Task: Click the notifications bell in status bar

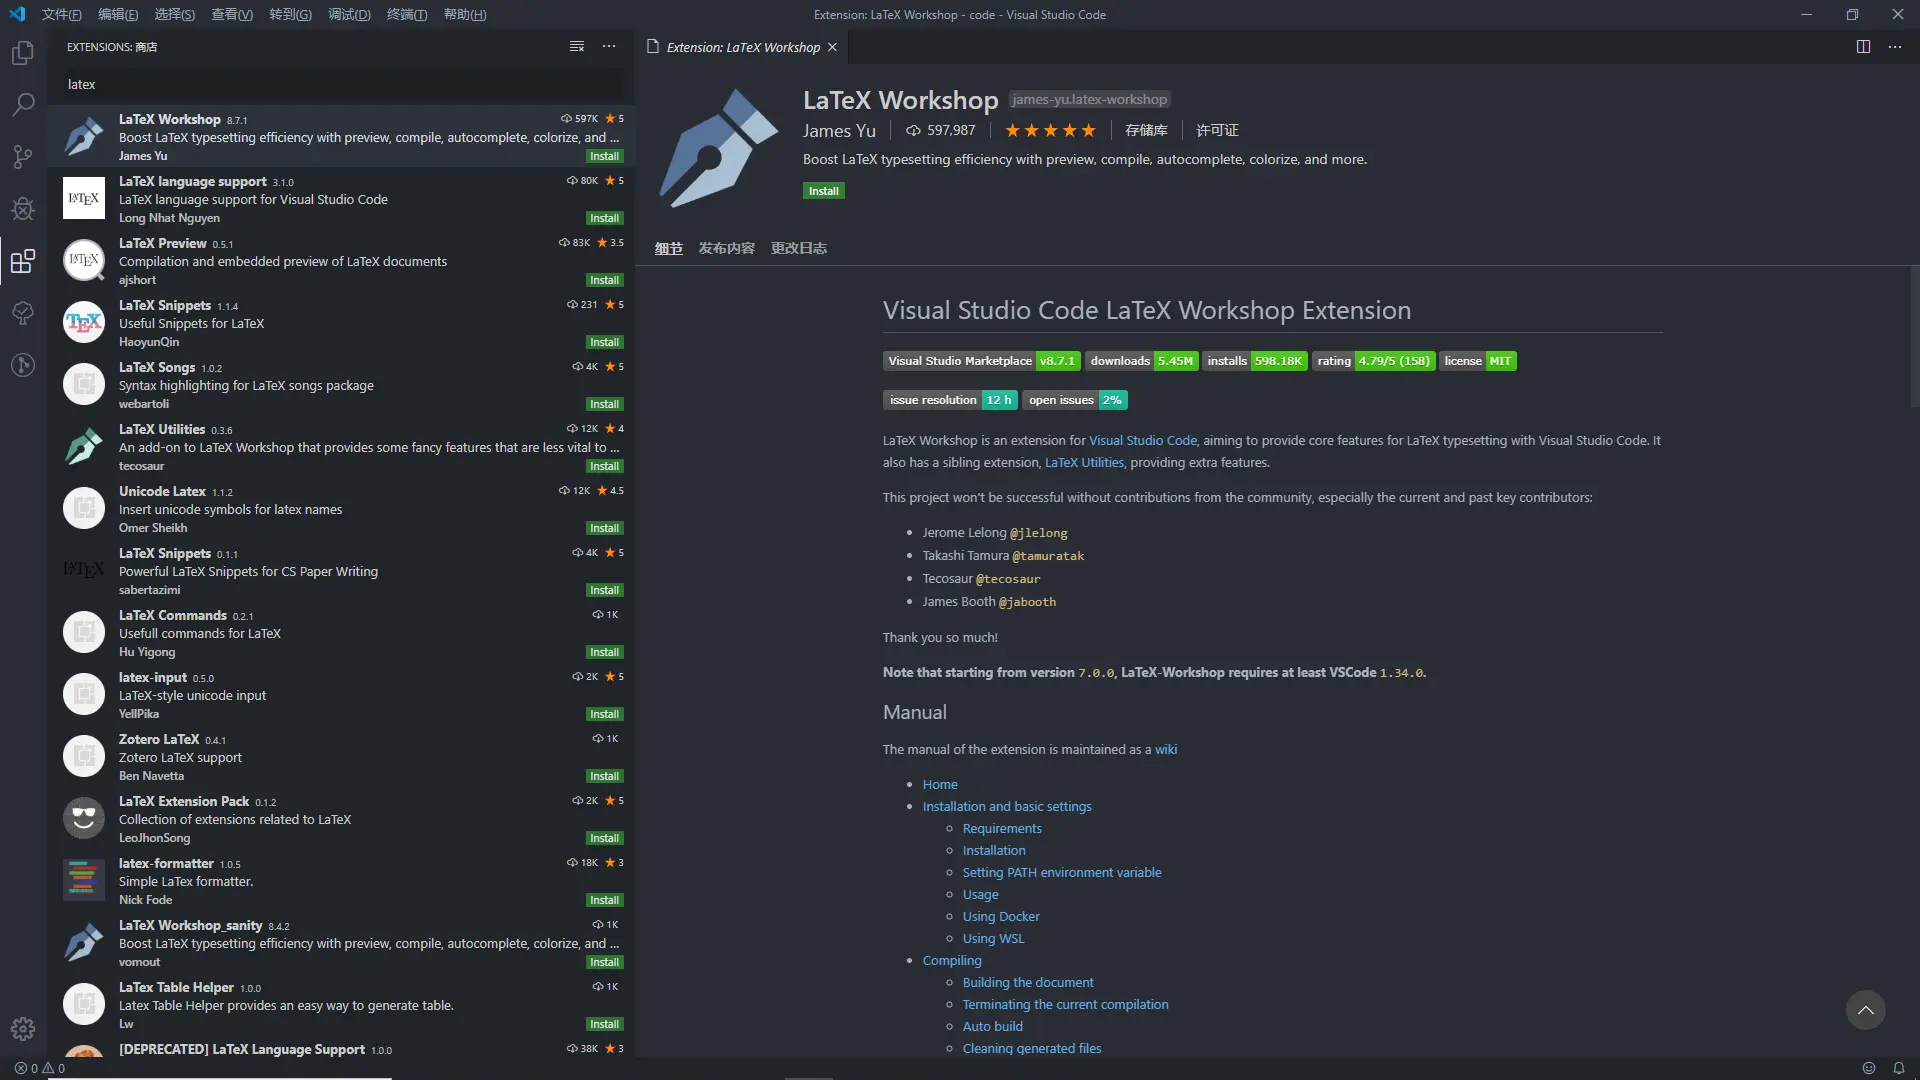Action: tap(1897, 1068)
